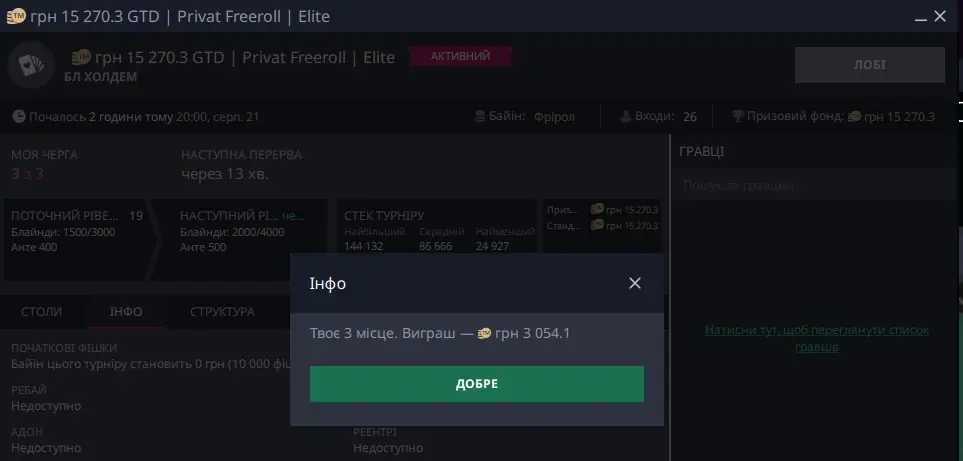Click the tournament cards avatar icon
963x461 pixels.
click(31, 65)
